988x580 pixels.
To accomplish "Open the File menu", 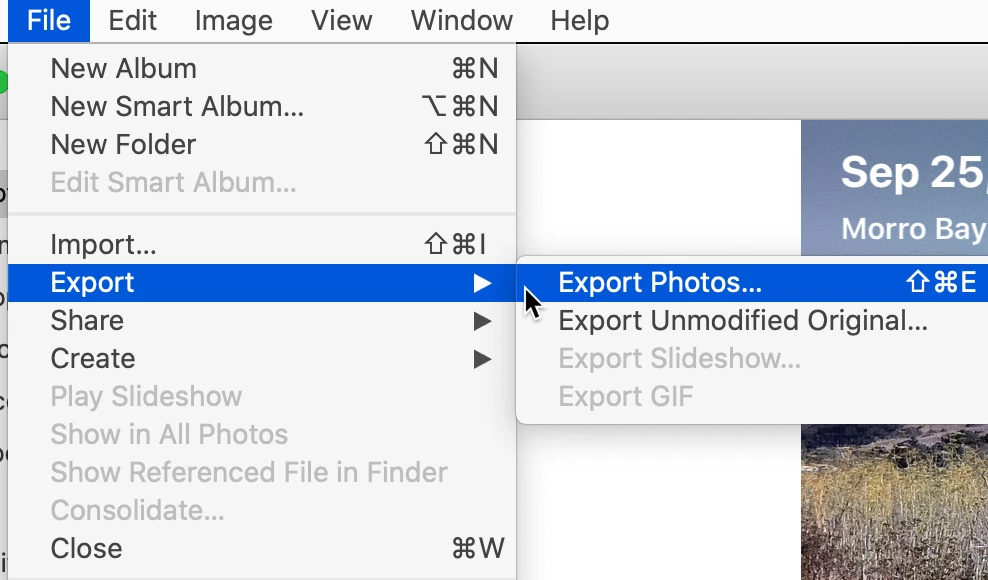I will (49, 21).
